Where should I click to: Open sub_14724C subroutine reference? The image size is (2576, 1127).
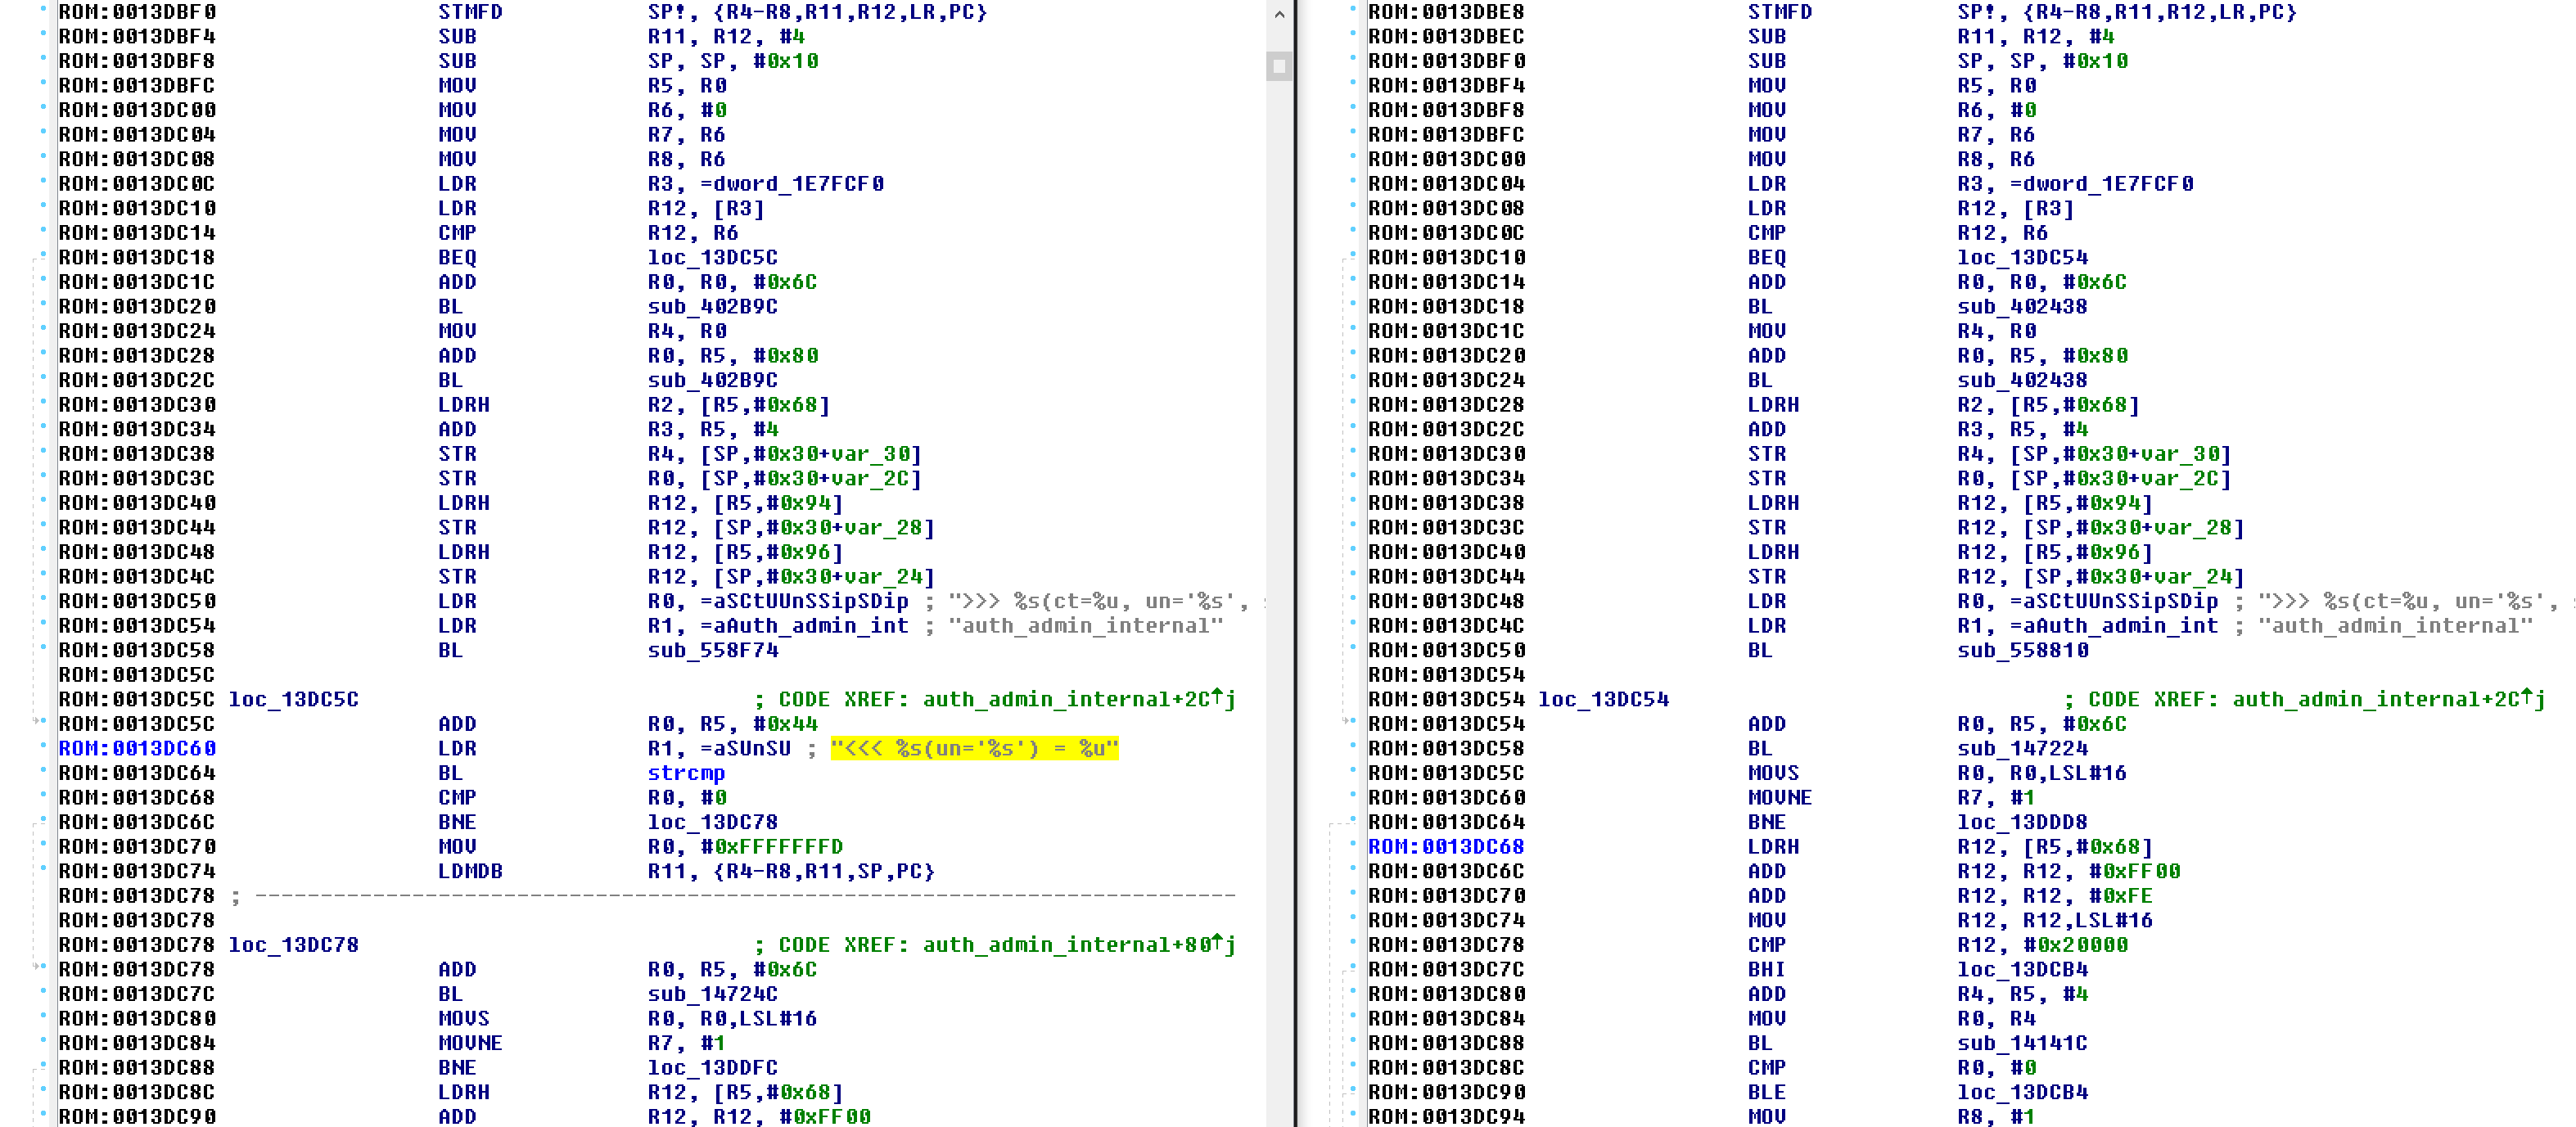[712, 994]
